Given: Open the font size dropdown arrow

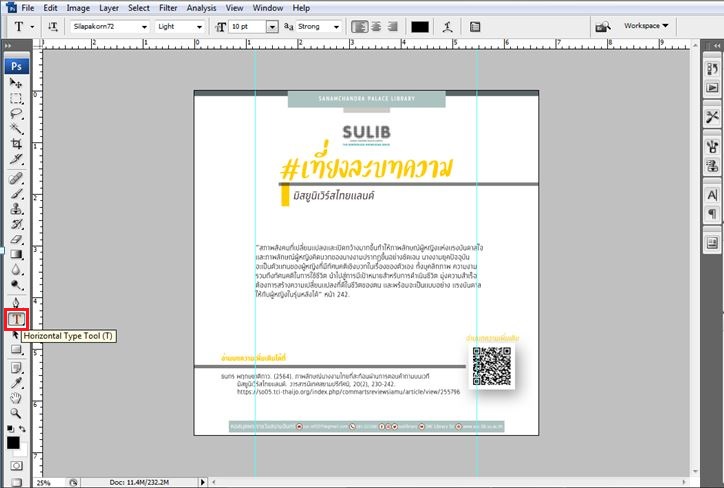Looking at the screenshot, I should (272, 27).
